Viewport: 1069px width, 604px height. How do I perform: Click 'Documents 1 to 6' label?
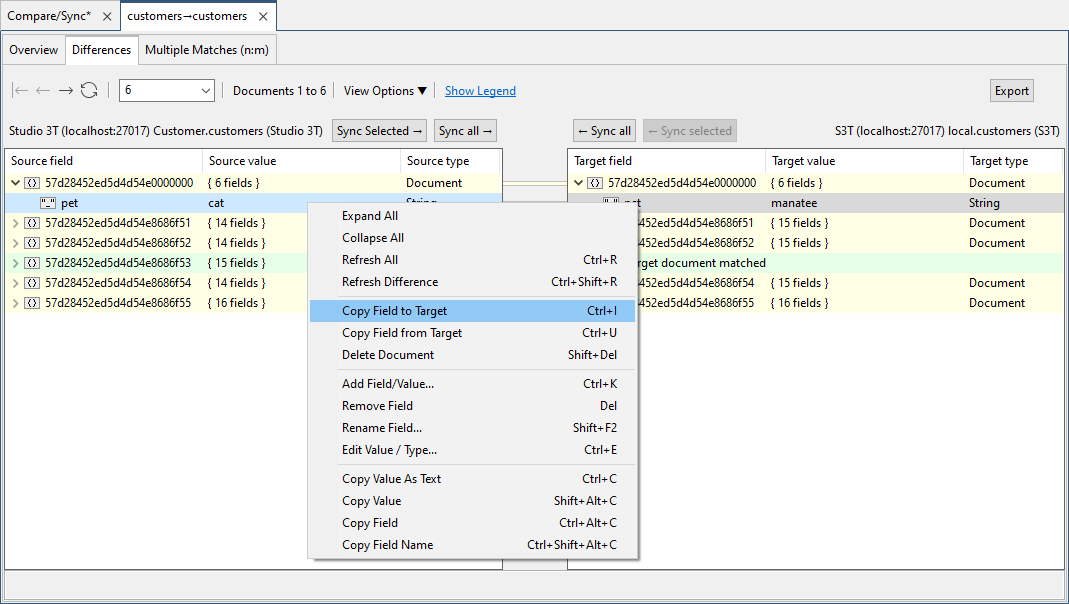coord(280,91)
